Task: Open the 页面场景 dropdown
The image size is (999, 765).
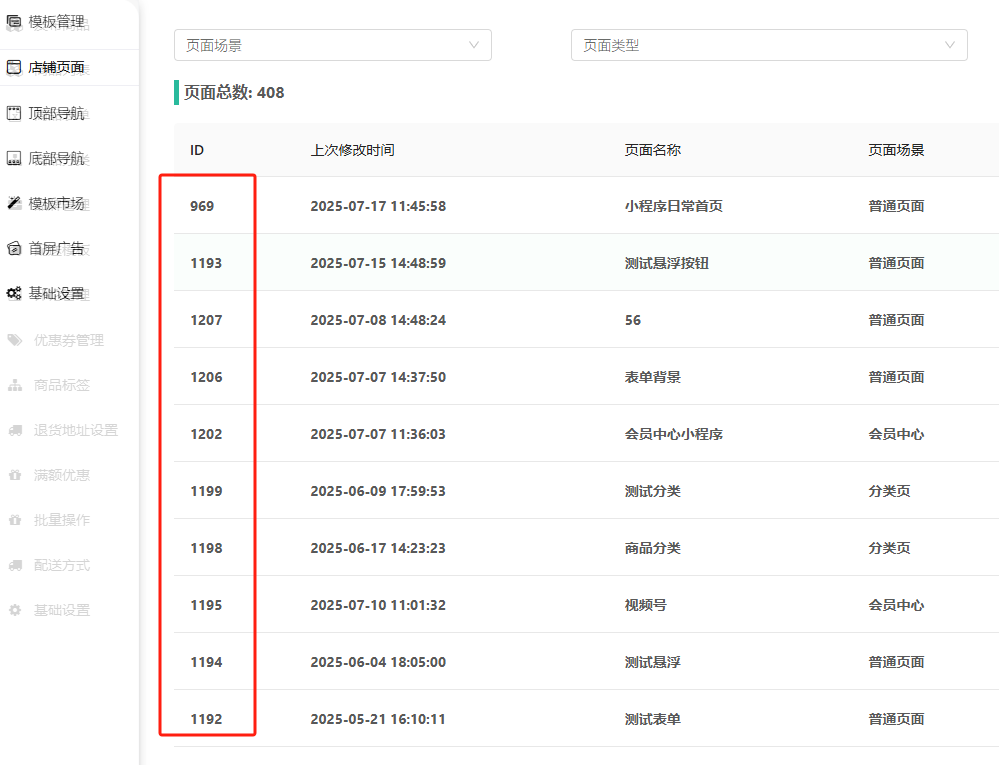Action: coord(332,45)
